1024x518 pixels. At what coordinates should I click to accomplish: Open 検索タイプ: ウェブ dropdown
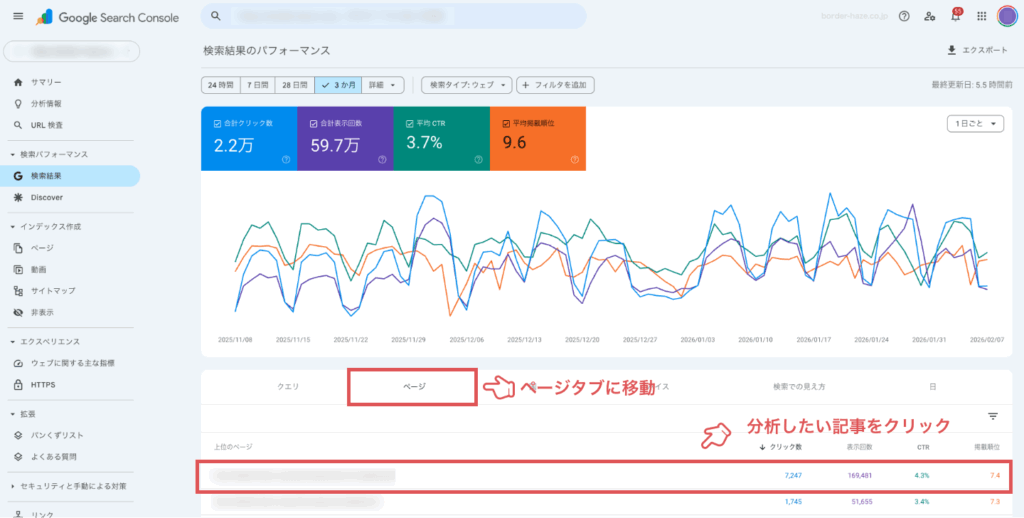466,85
